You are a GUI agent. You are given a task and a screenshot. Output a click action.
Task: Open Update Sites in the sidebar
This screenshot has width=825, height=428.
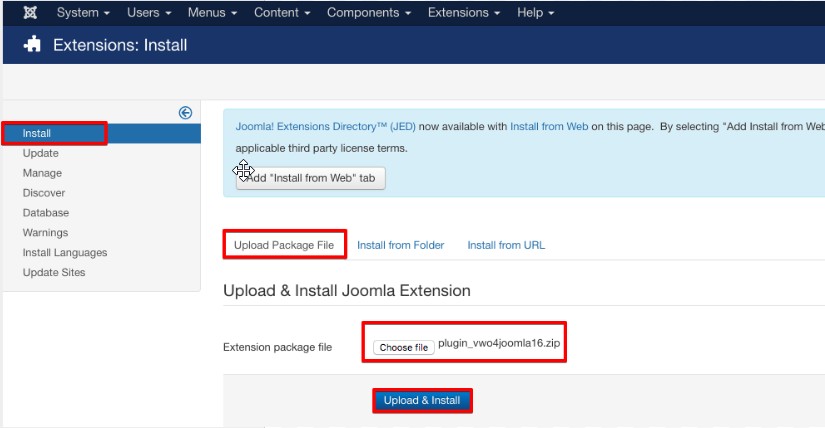point(54,272)
